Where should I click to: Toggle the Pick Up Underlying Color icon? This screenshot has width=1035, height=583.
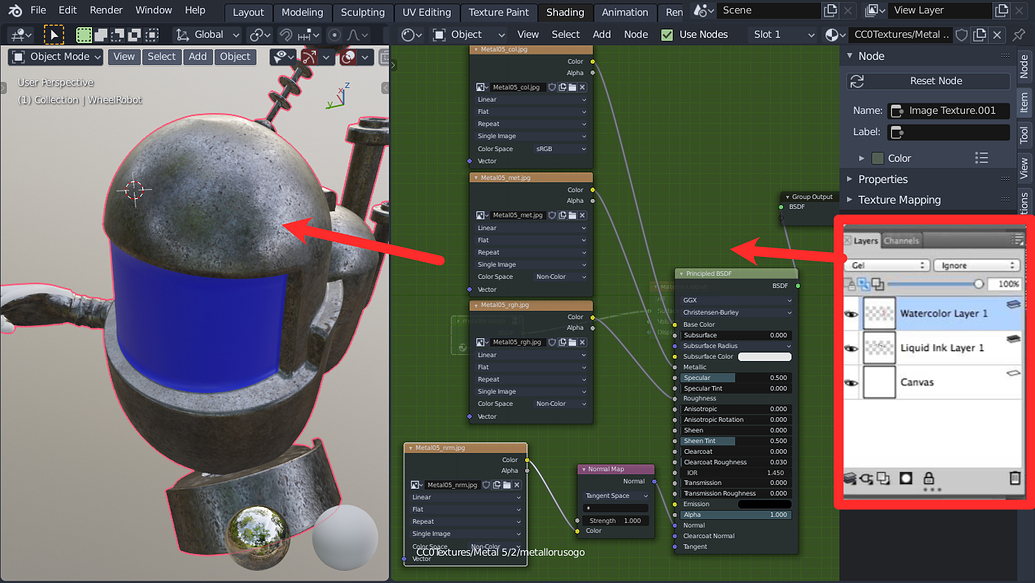pyautogui.click(x=863, y=284)
